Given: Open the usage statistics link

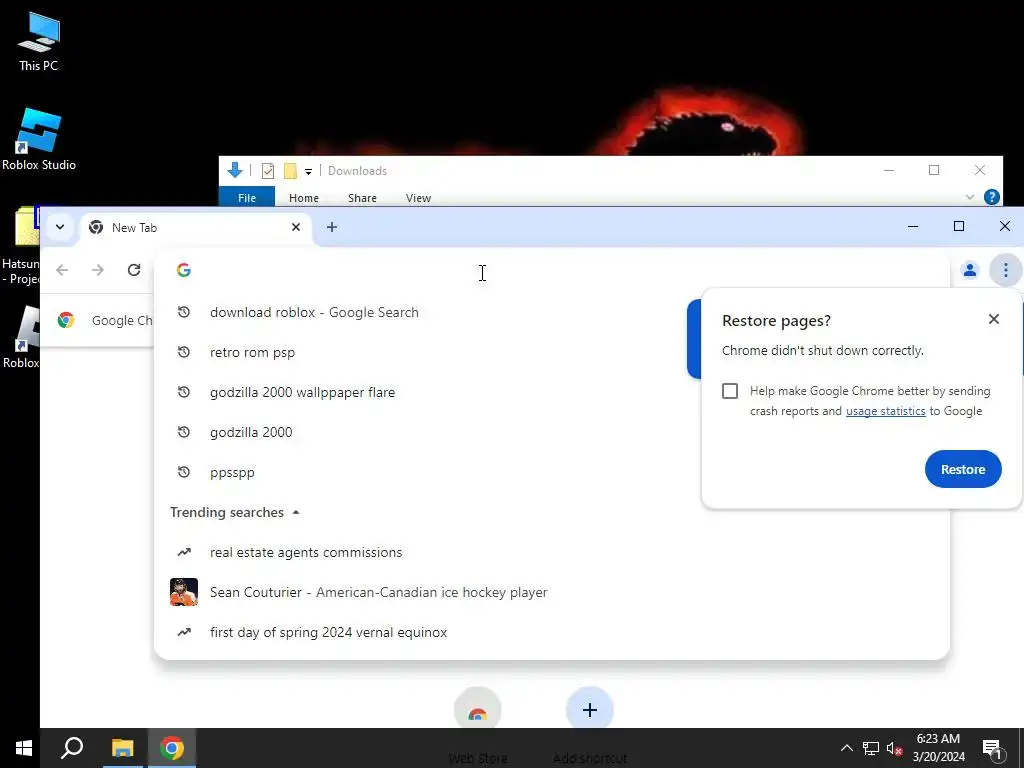Looking at the screenshot, I should 886,411.
